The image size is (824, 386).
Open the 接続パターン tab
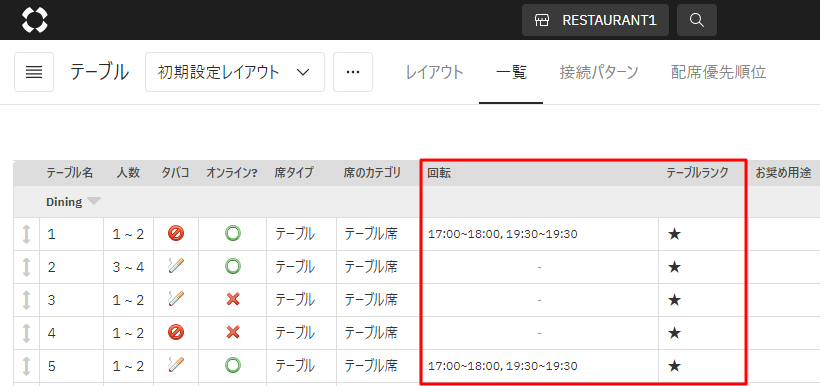coord(599,72)
